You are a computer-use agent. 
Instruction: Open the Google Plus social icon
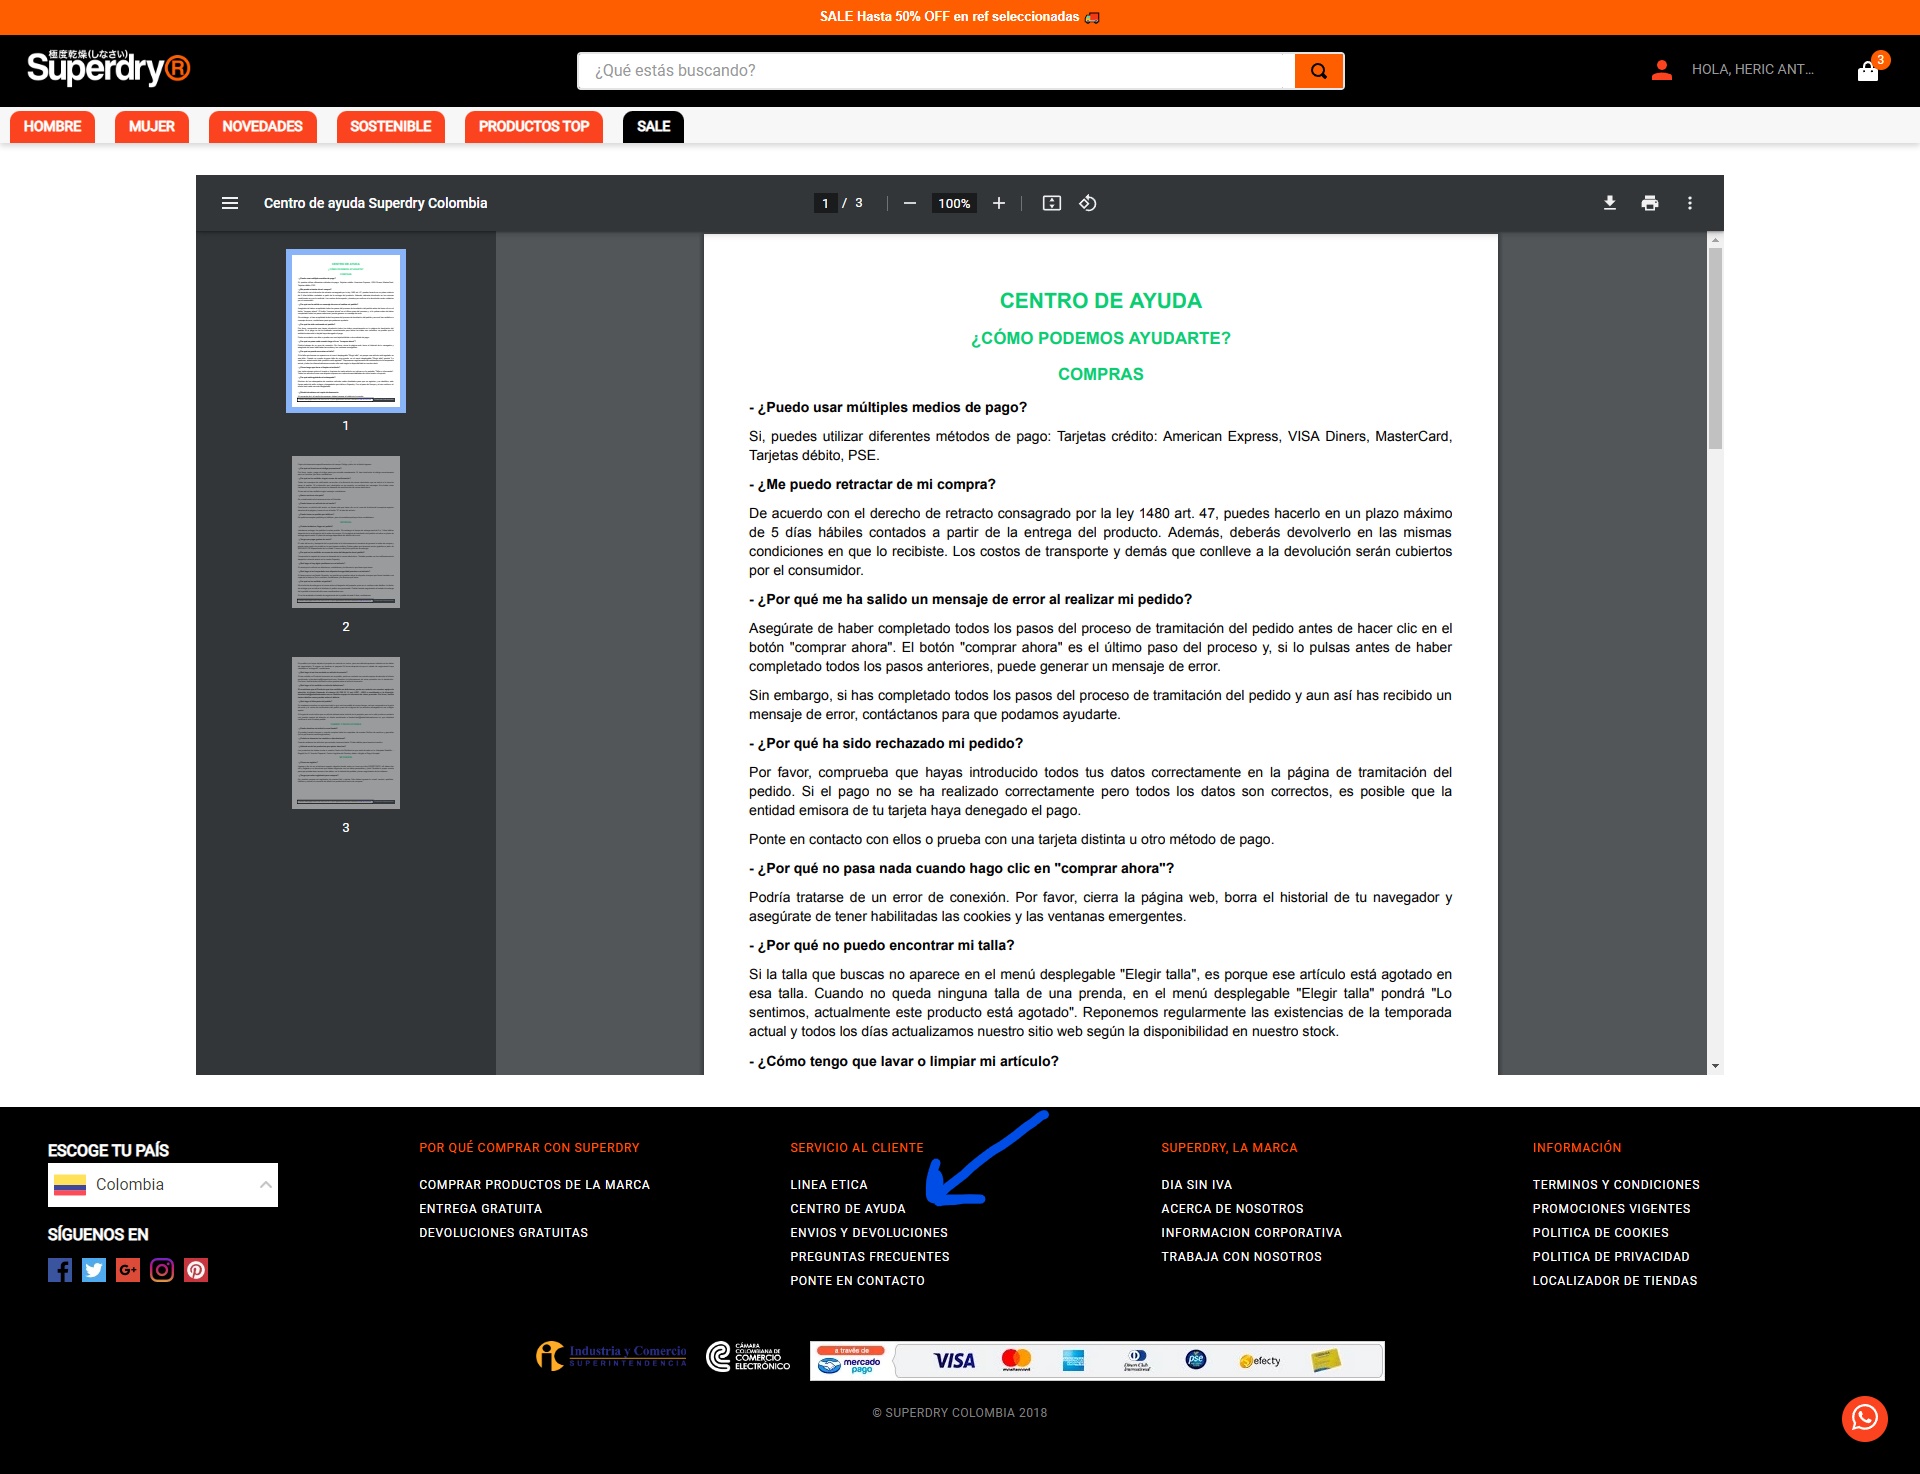click(128, 1270)
